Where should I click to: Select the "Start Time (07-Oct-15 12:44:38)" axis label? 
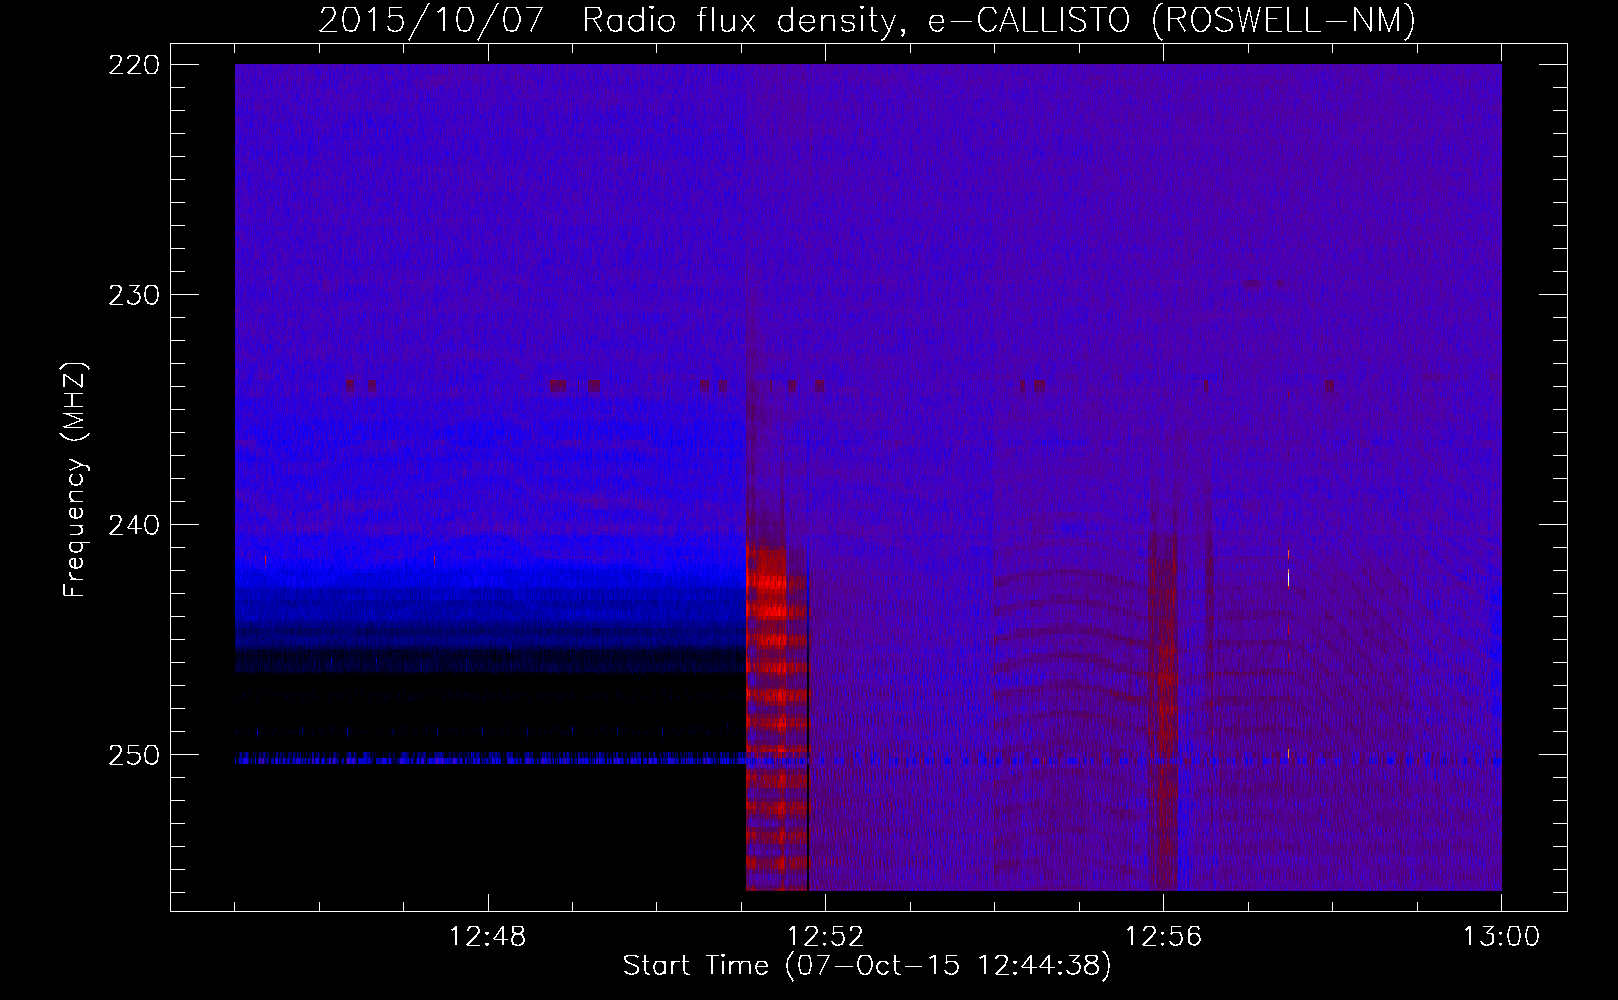pos(867,966)
